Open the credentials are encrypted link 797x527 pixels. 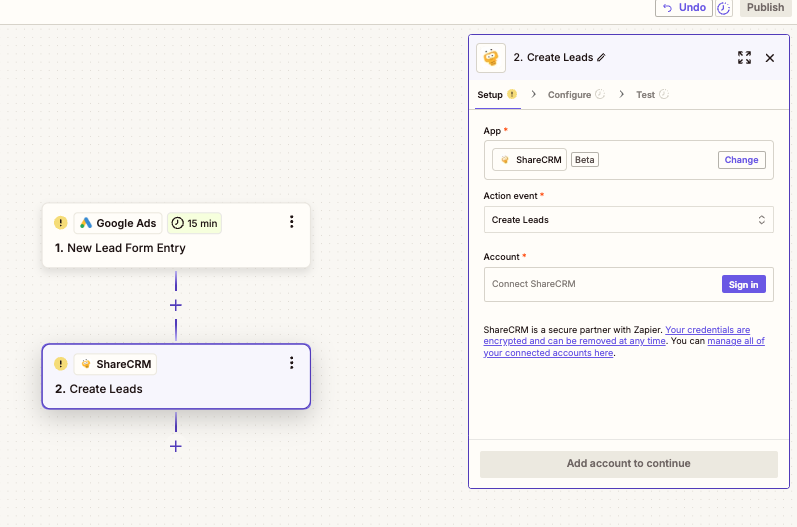click(617, 335)
